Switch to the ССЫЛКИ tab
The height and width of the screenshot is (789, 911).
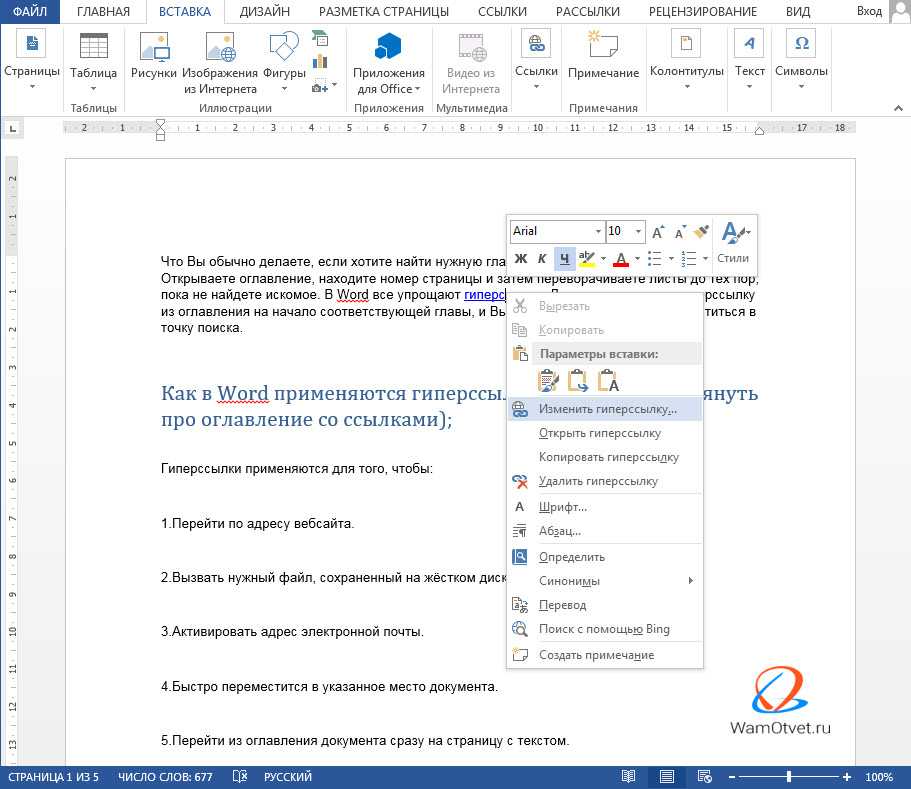pos(503,12)
